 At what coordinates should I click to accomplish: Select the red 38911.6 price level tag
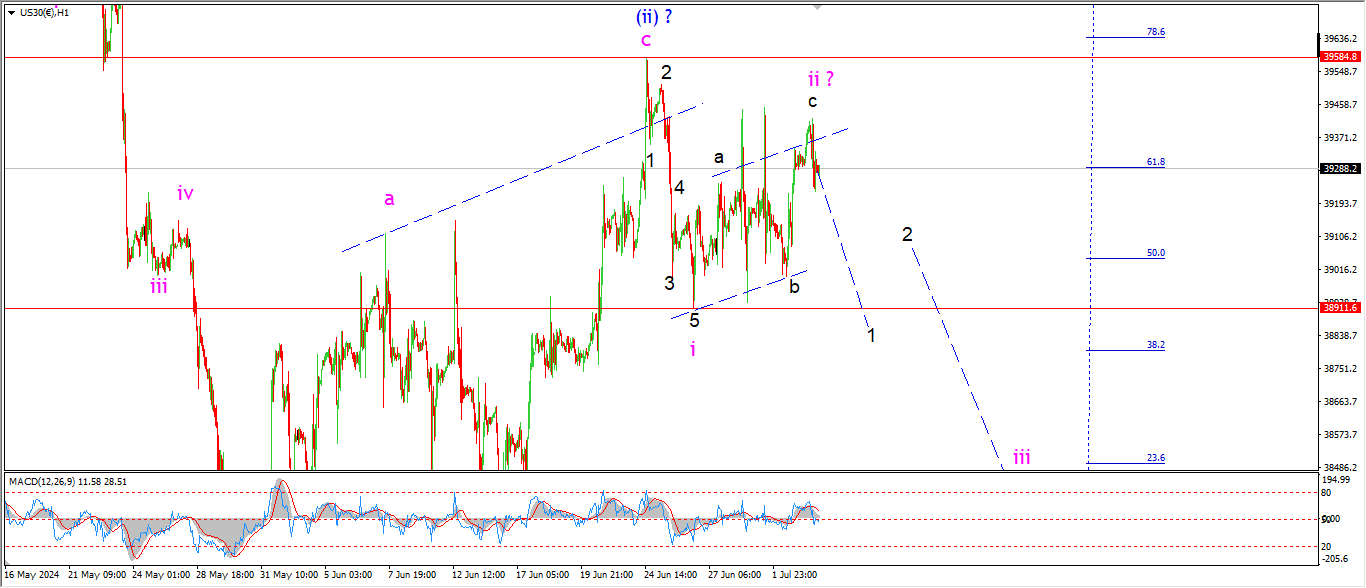coord(1339,308)
